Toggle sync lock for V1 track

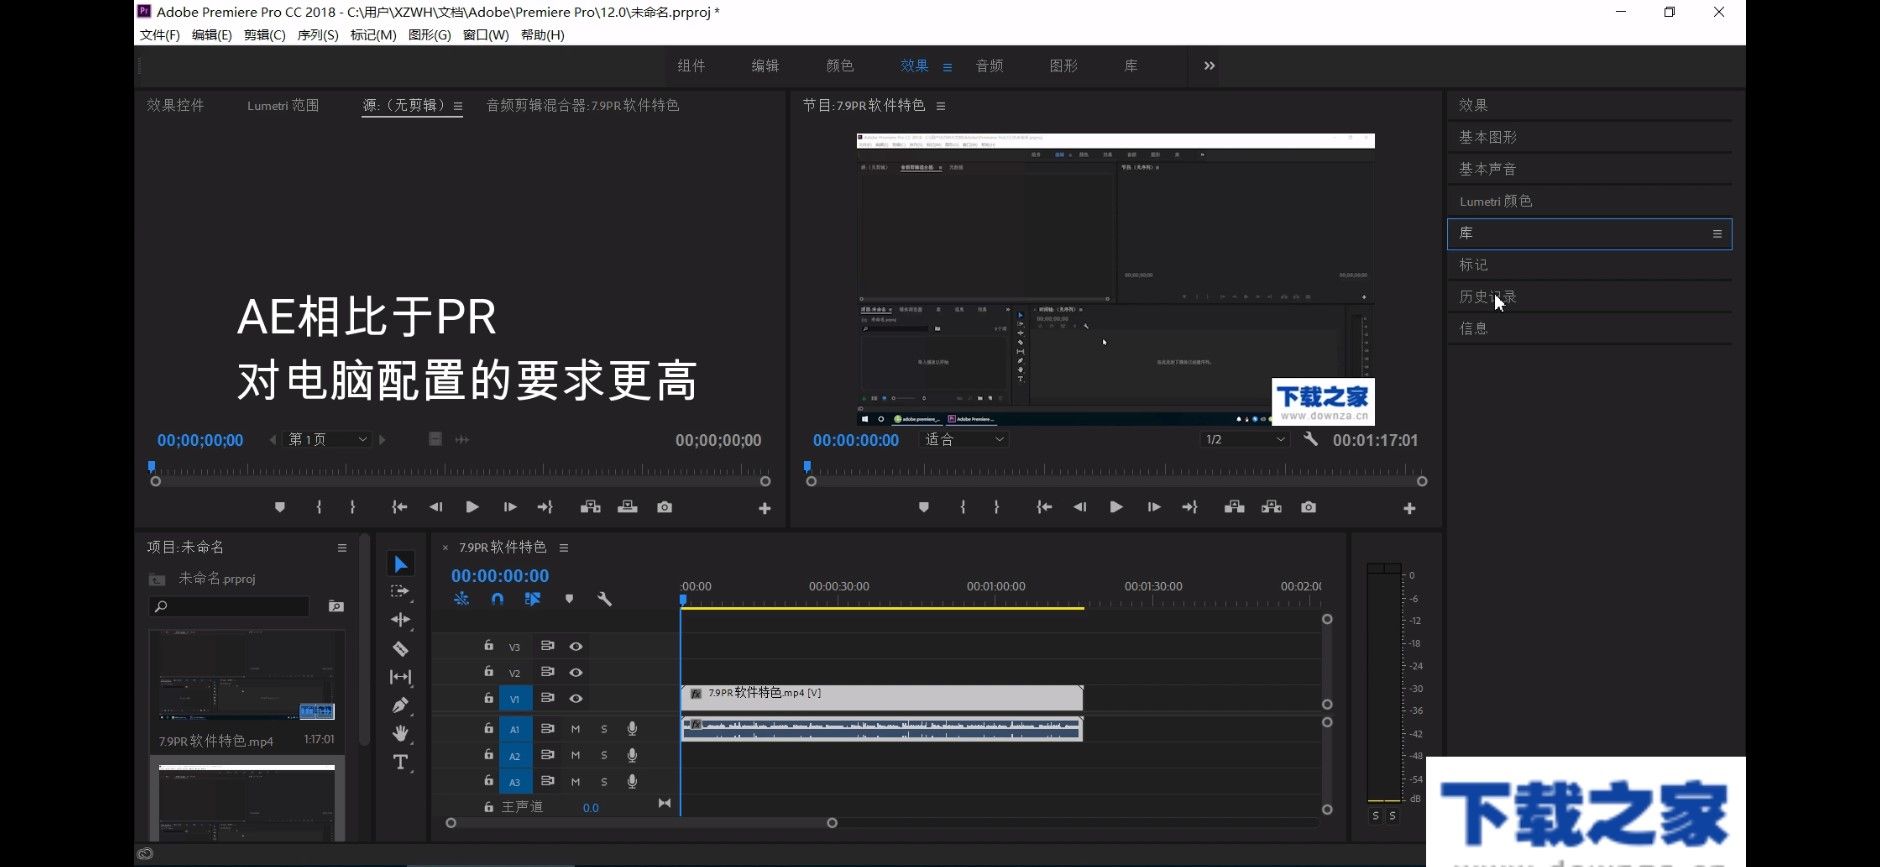[547, 698]
